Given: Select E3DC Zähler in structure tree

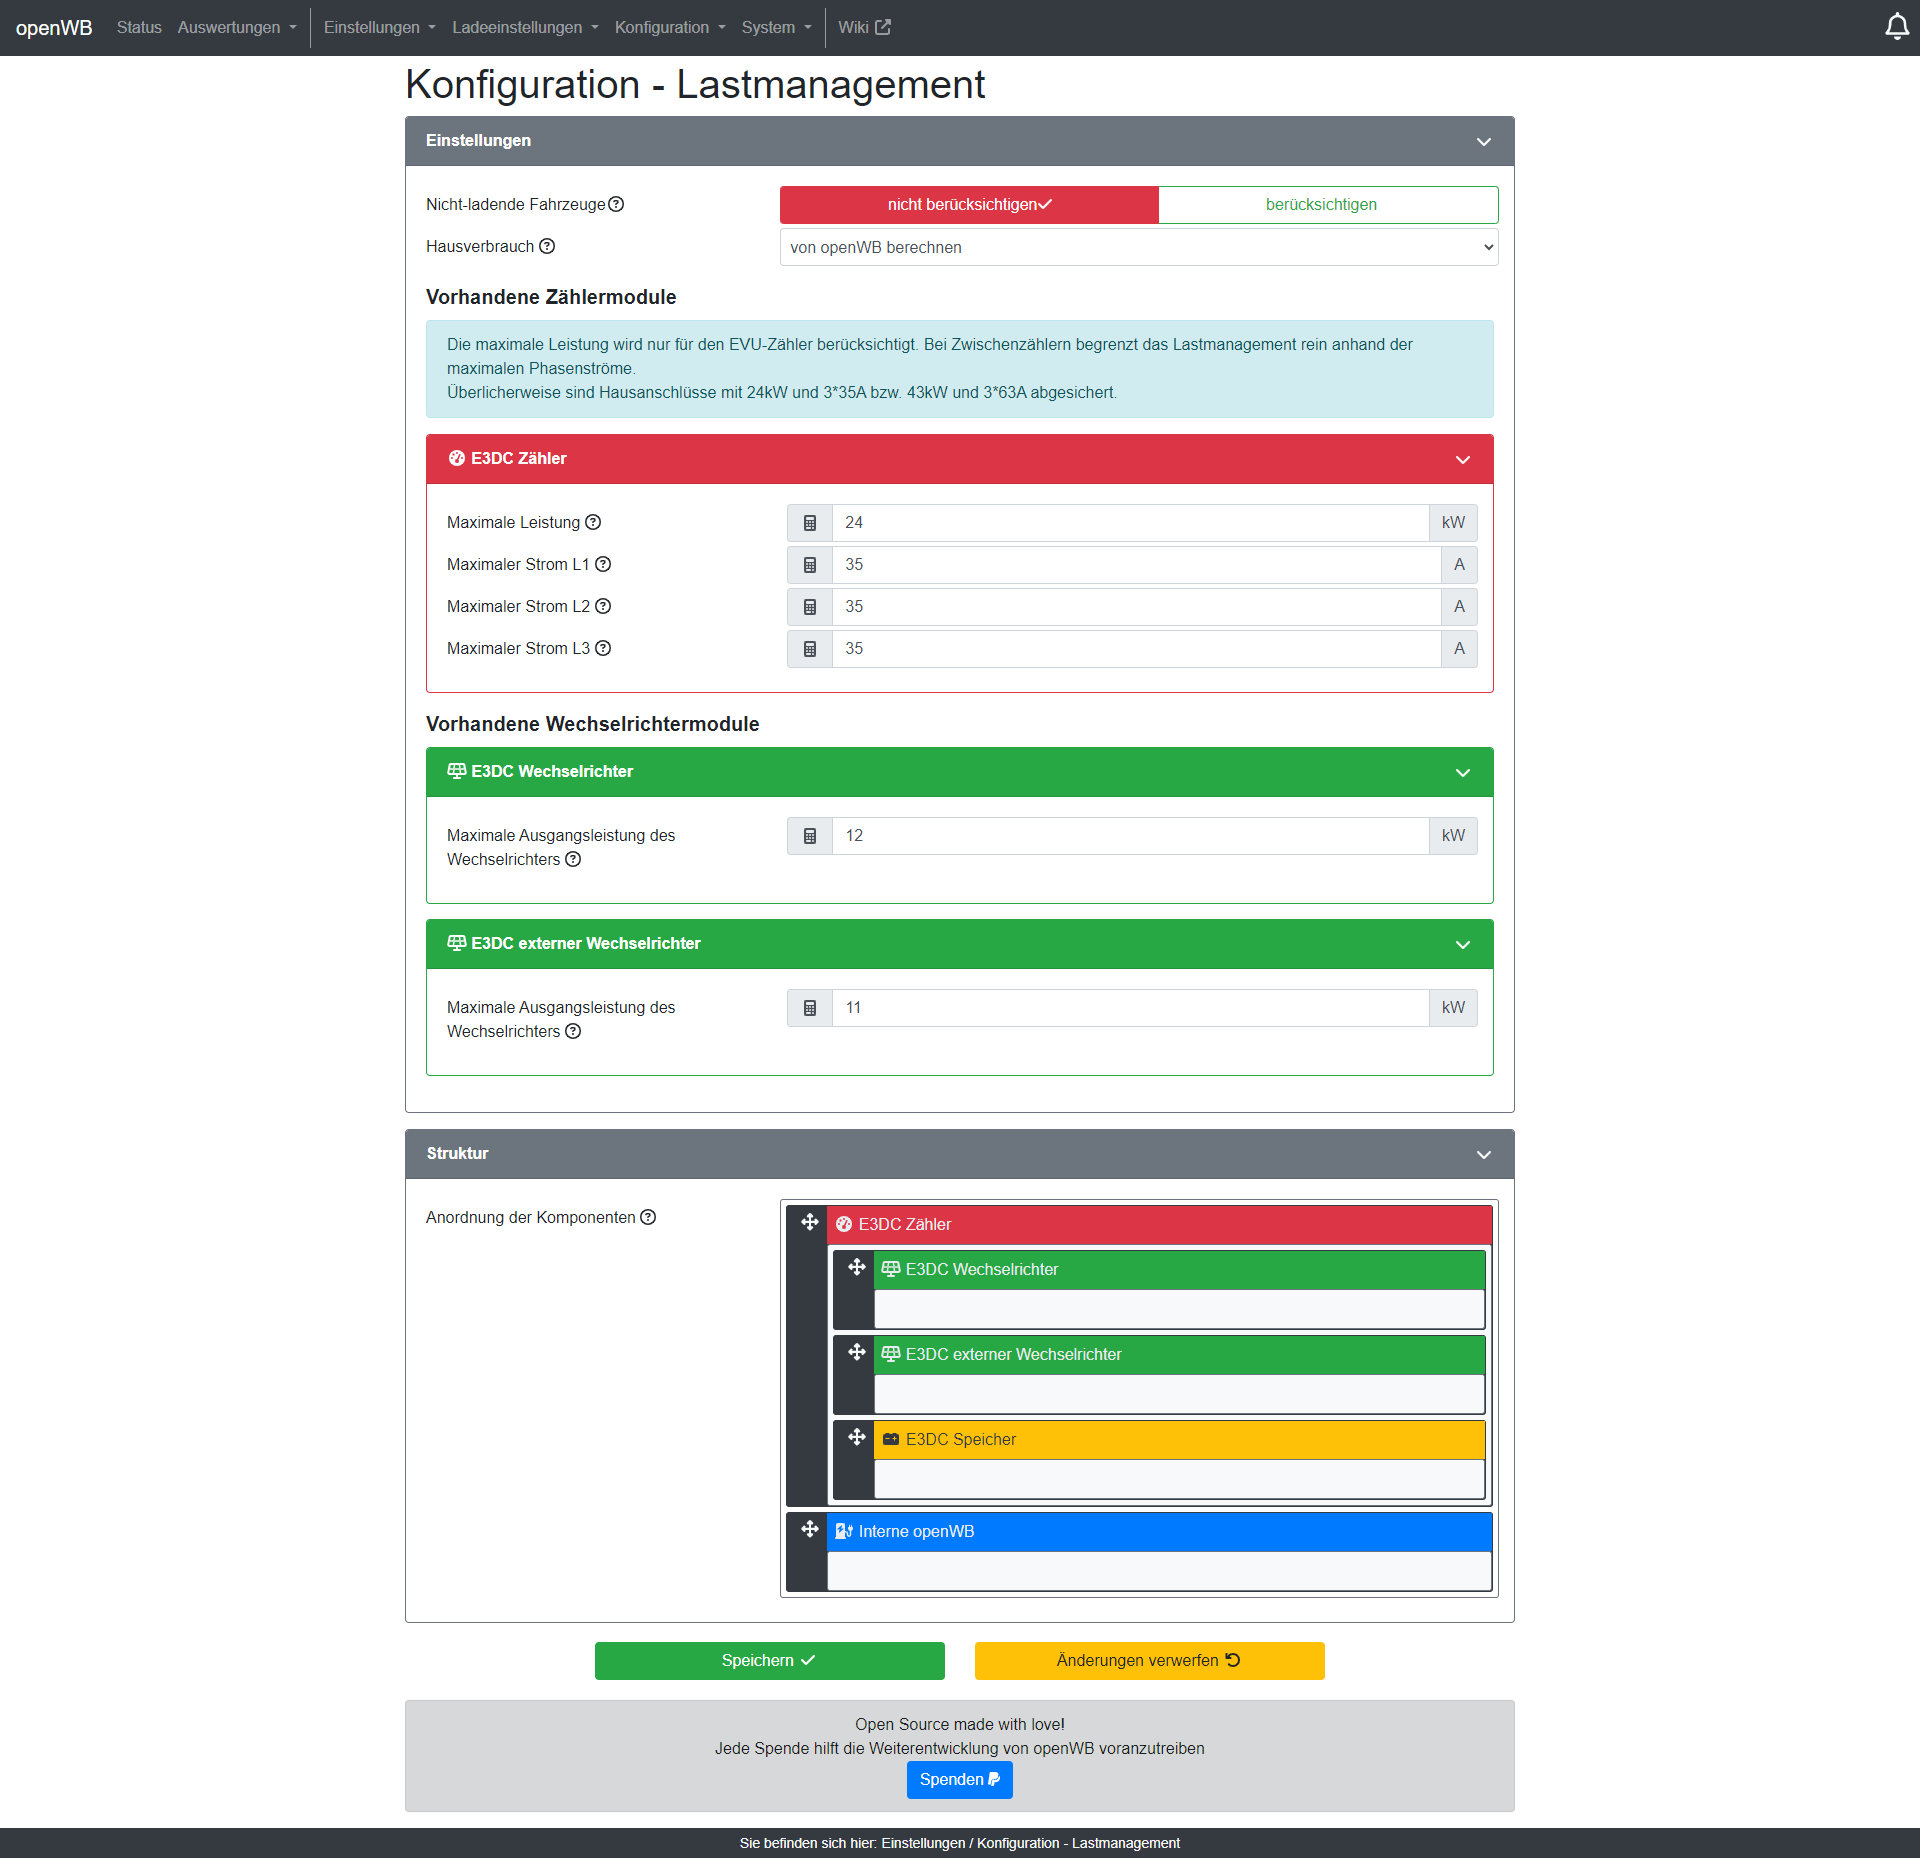Looking at the screenshot, I should tap(1159, 1225).
